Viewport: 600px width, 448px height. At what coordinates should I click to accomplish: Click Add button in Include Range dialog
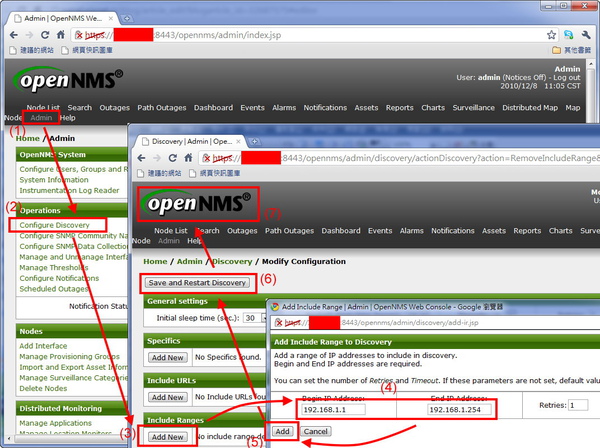pos(282,432)
